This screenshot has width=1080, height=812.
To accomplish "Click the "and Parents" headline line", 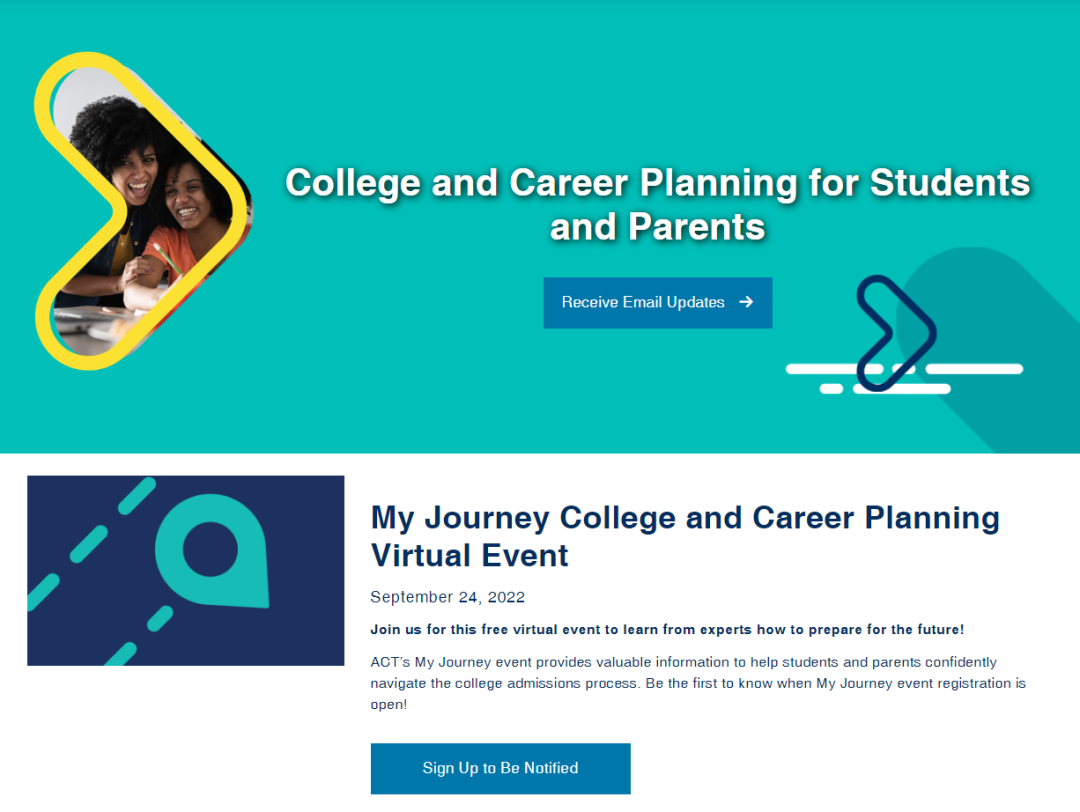I will pos(657,228).
